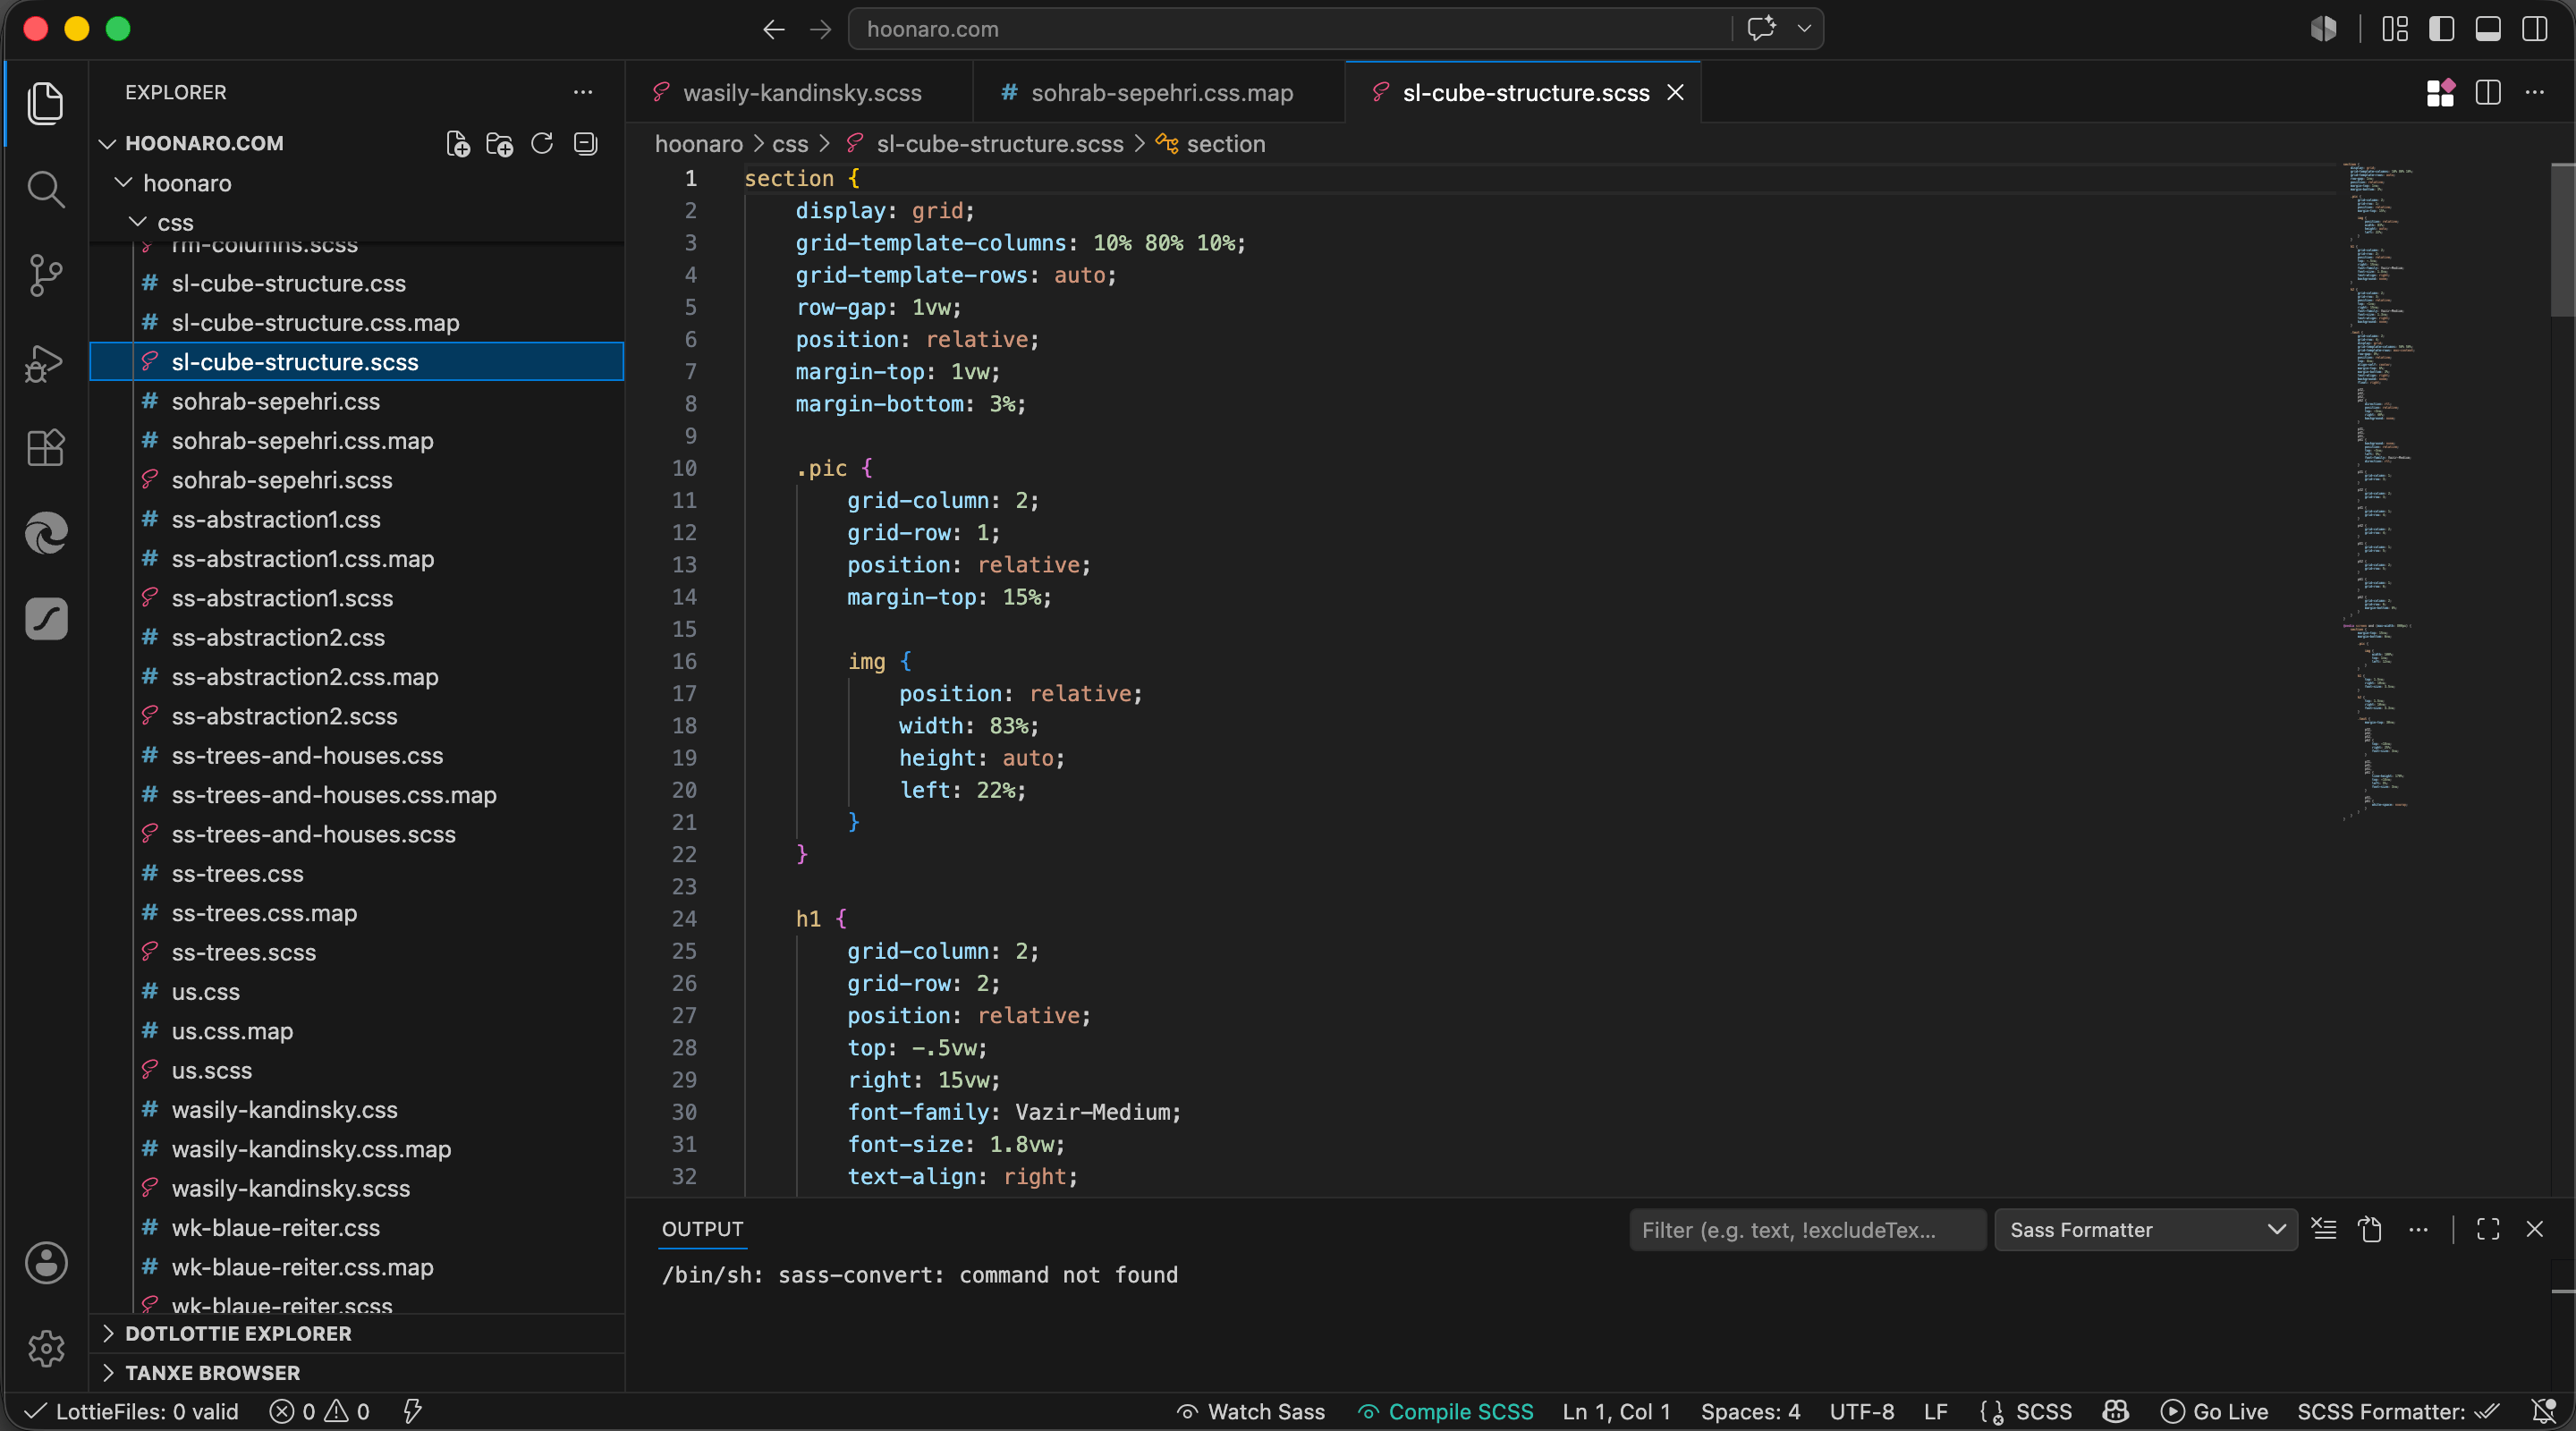This screenshot has height=1431, width=2576.
Task: Click the LF end-of-line selector
Action: 1936,1411
